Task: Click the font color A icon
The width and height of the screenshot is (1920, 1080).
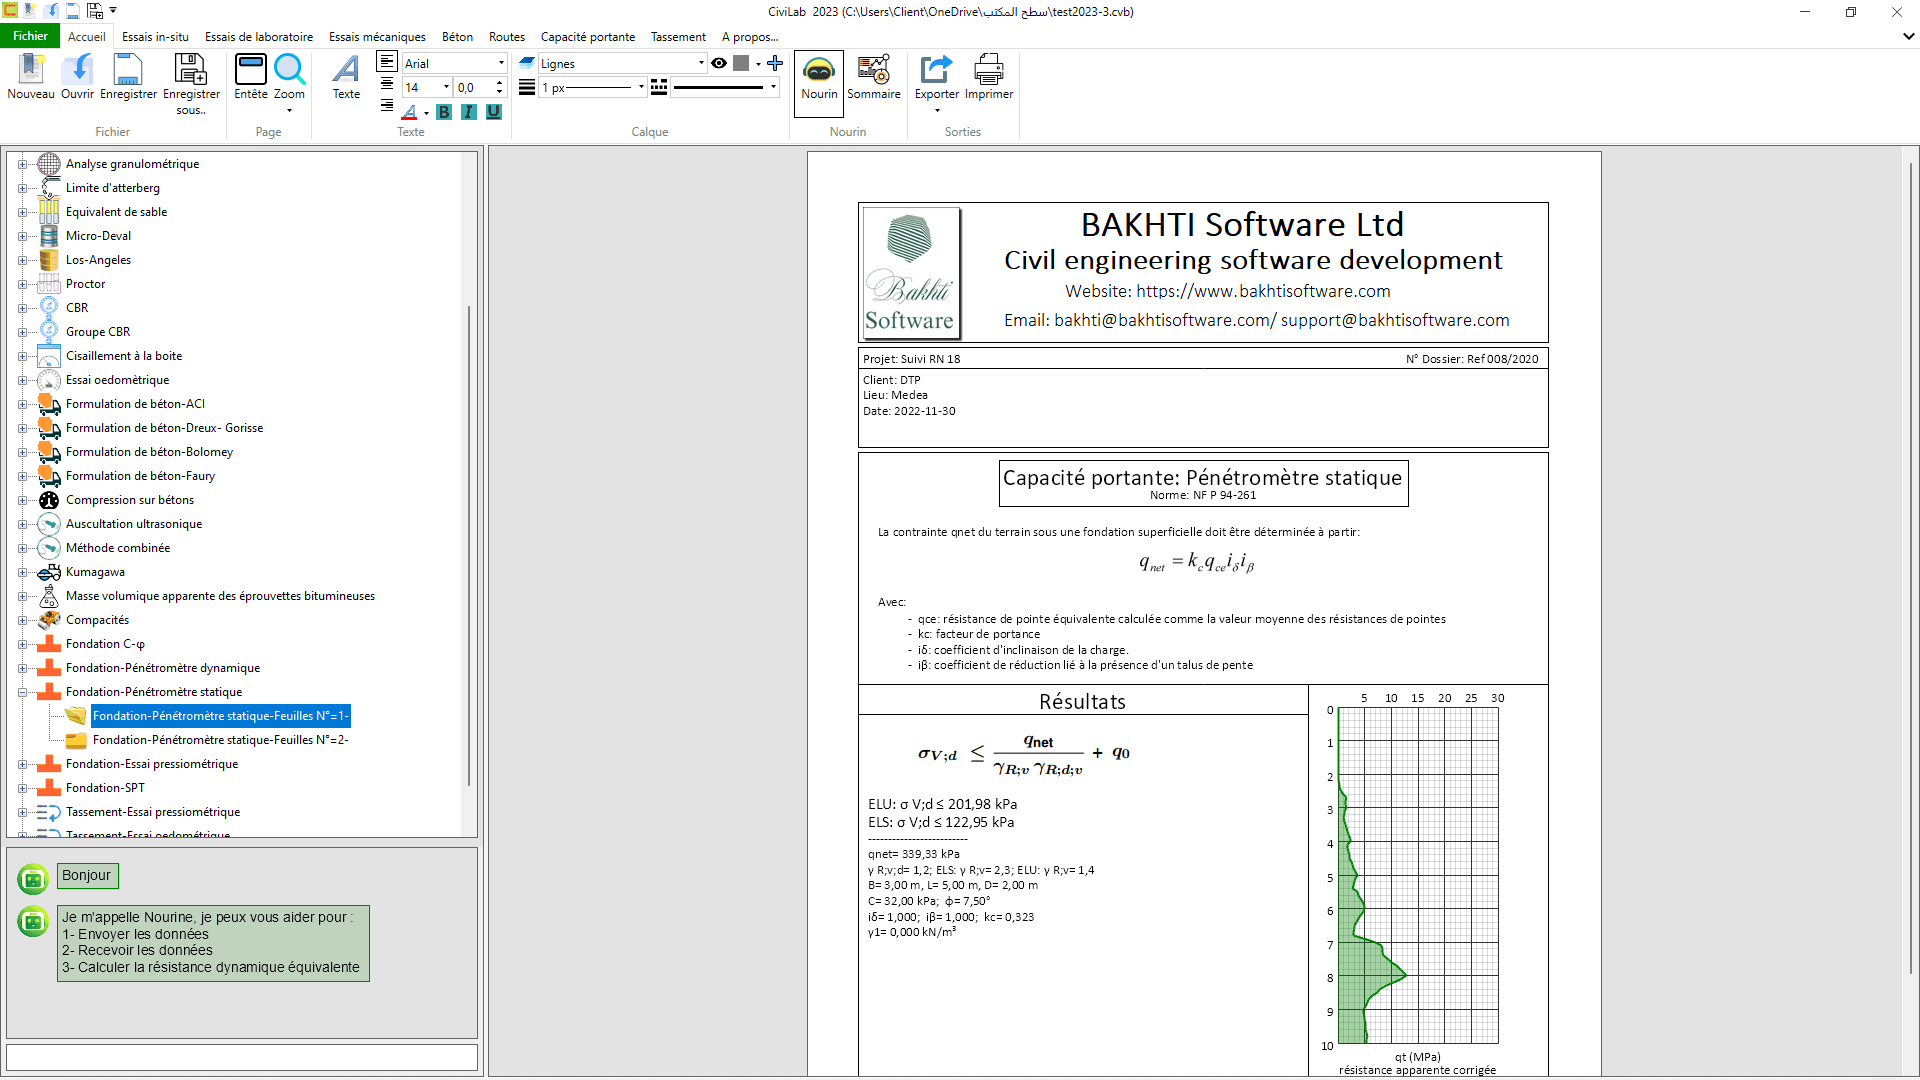Action: [x=409, y=112]
